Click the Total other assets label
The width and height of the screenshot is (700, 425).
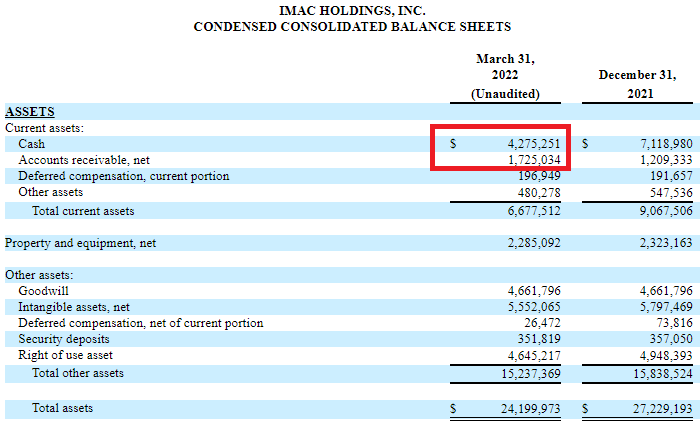click(x=78, y=373)
